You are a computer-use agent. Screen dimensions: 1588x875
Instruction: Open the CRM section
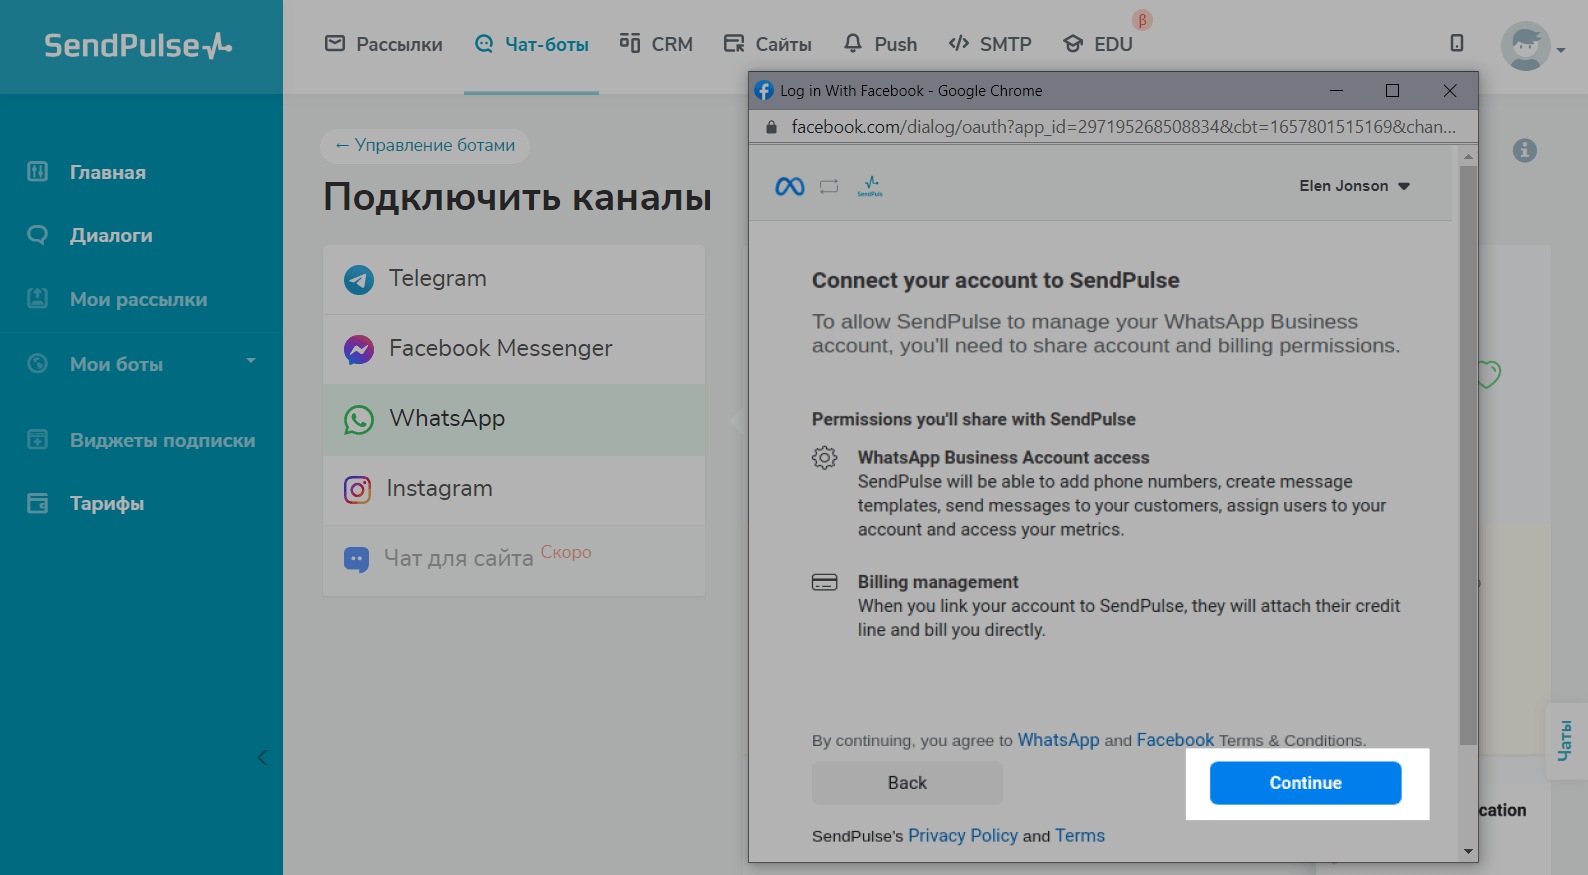[x=656, y=44]
